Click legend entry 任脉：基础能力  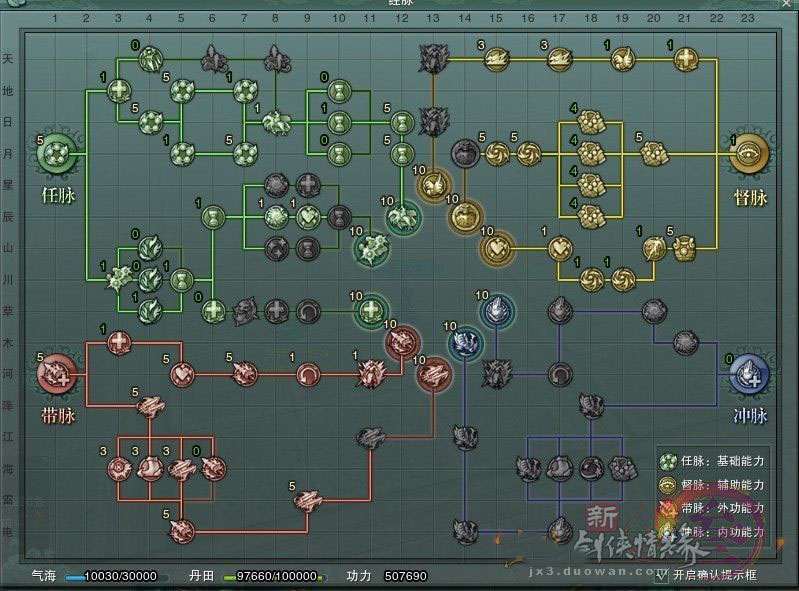pyautogui.click(x=714, y=461)
